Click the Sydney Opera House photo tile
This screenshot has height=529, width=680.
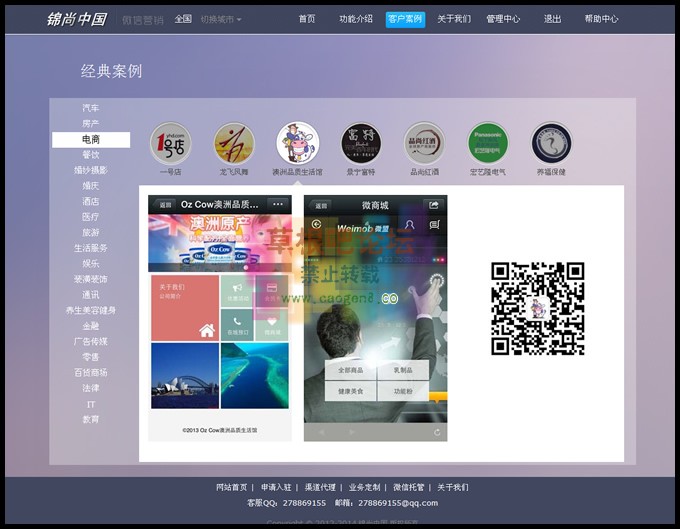(185, 376)
